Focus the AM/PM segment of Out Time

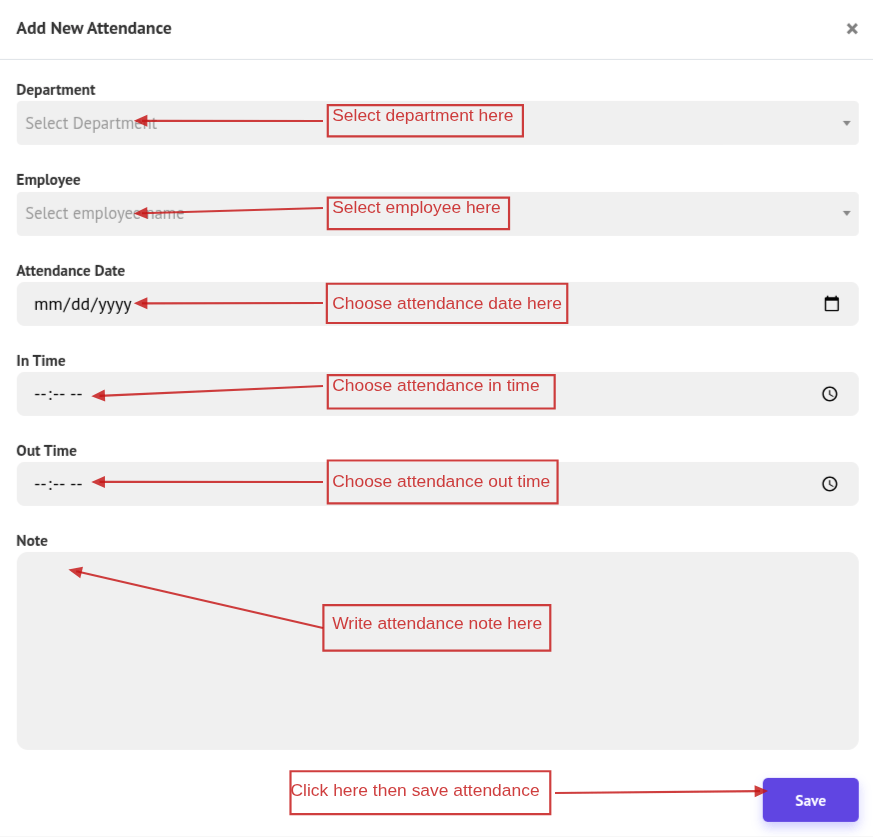[x=76, y=484]
